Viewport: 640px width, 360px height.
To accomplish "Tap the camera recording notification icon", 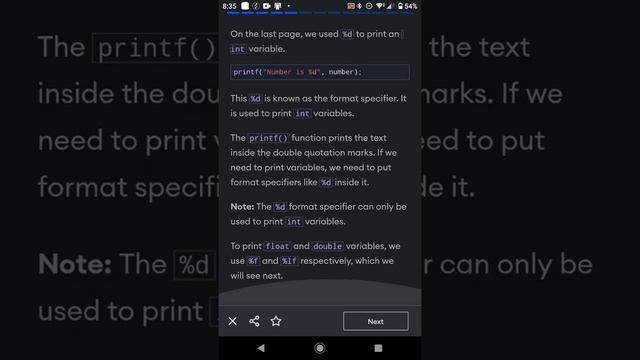I will pos(267,6).
